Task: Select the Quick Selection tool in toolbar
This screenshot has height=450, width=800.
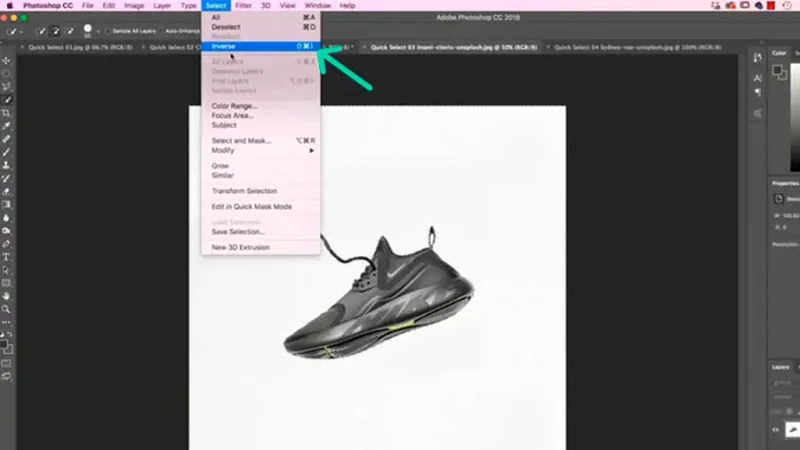Action: click(6, 100)
